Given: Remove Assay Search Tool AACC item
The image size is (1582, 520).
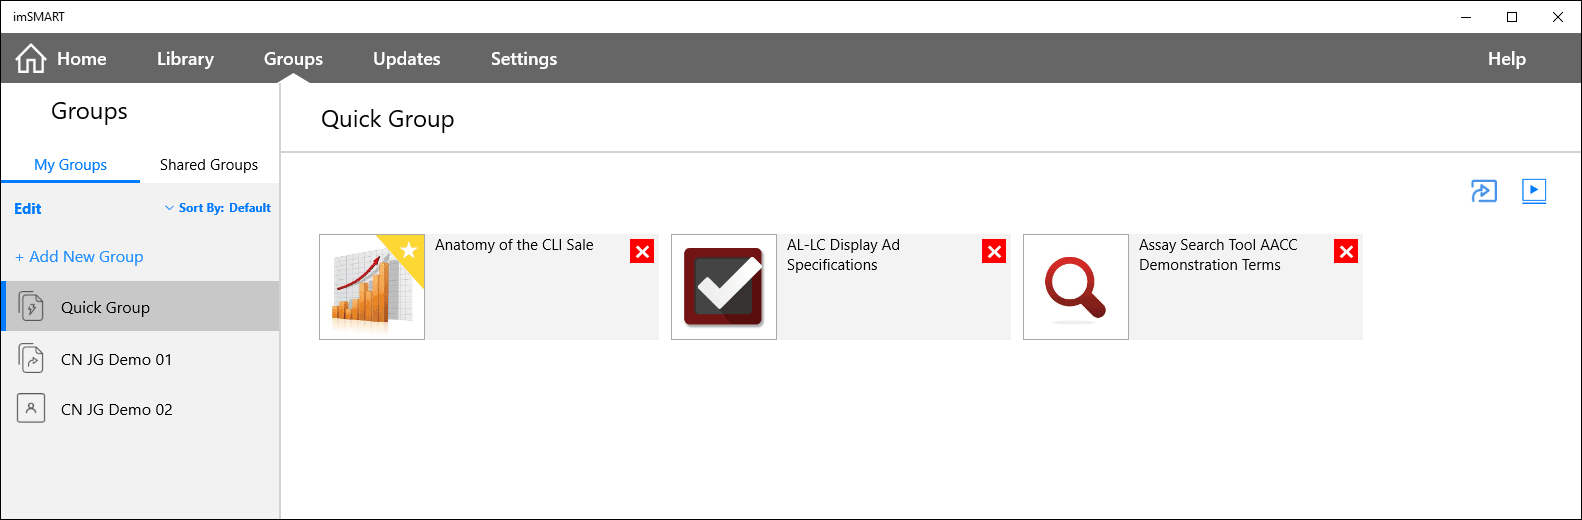Looking at the screenshot, I should (1346, 251).
